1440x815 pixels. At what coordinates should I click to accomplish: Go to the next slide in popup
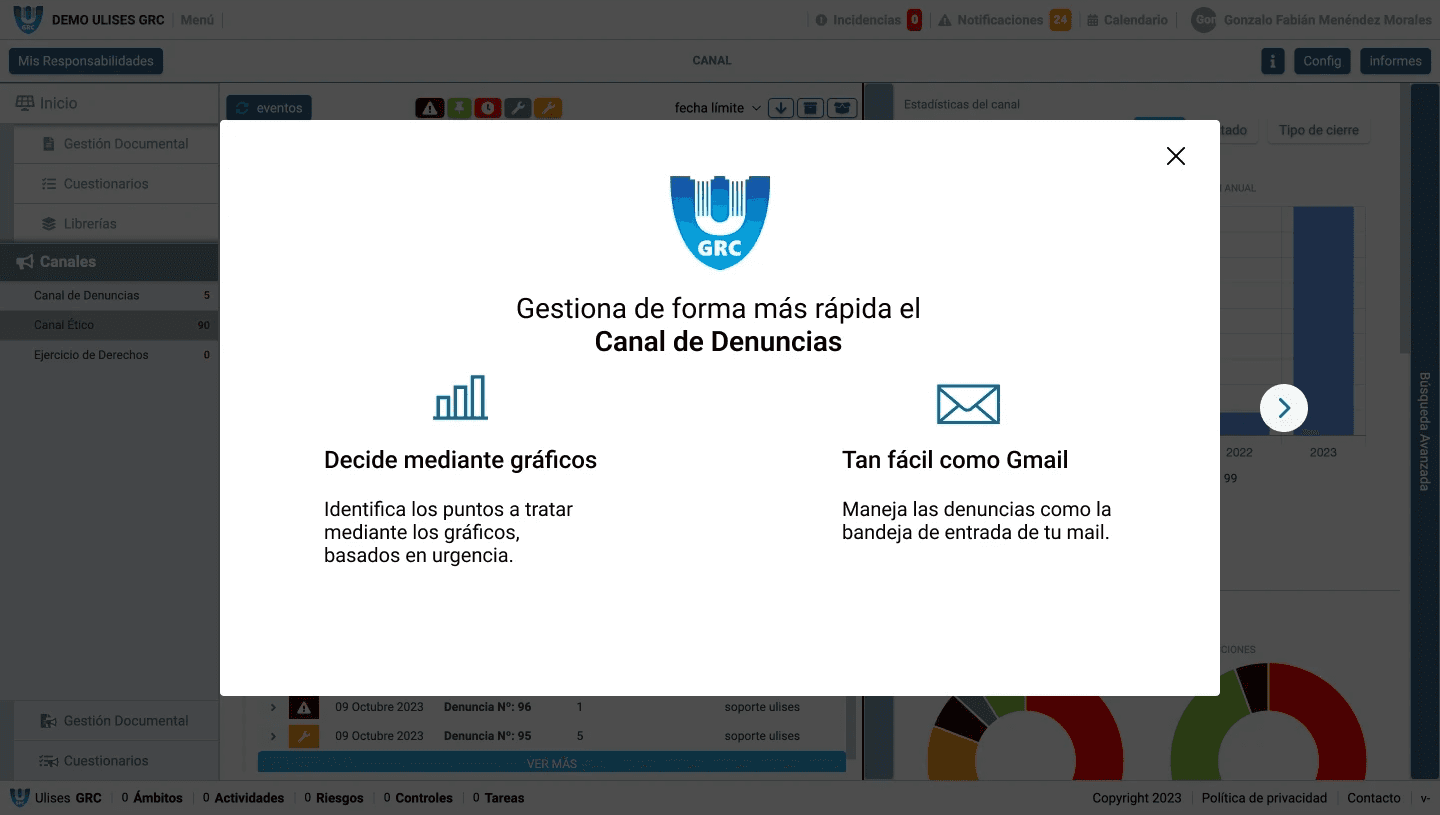pos(1284,408)
